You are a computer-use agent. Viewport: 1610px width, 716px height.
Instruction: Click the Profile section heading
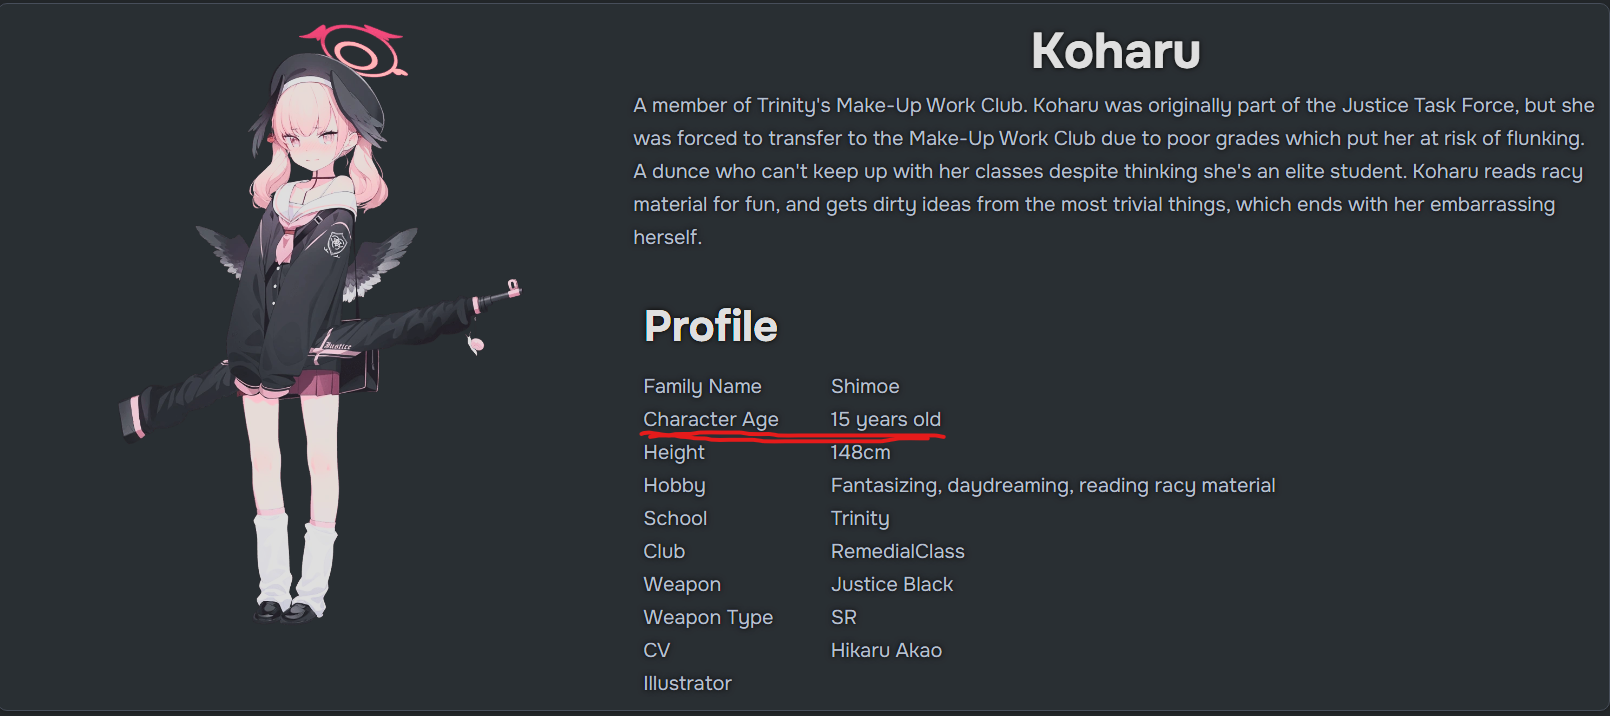710,326
